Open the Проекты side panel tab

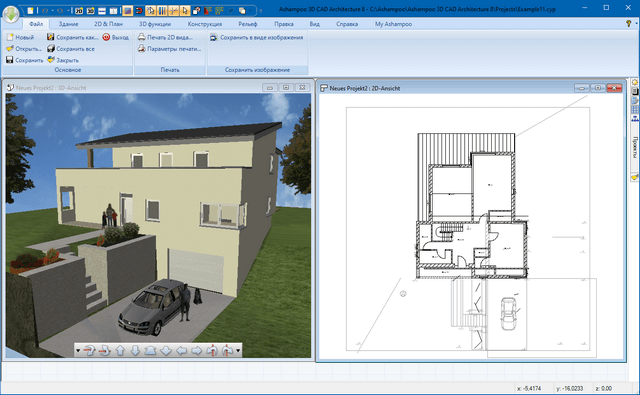coord(635,147)
